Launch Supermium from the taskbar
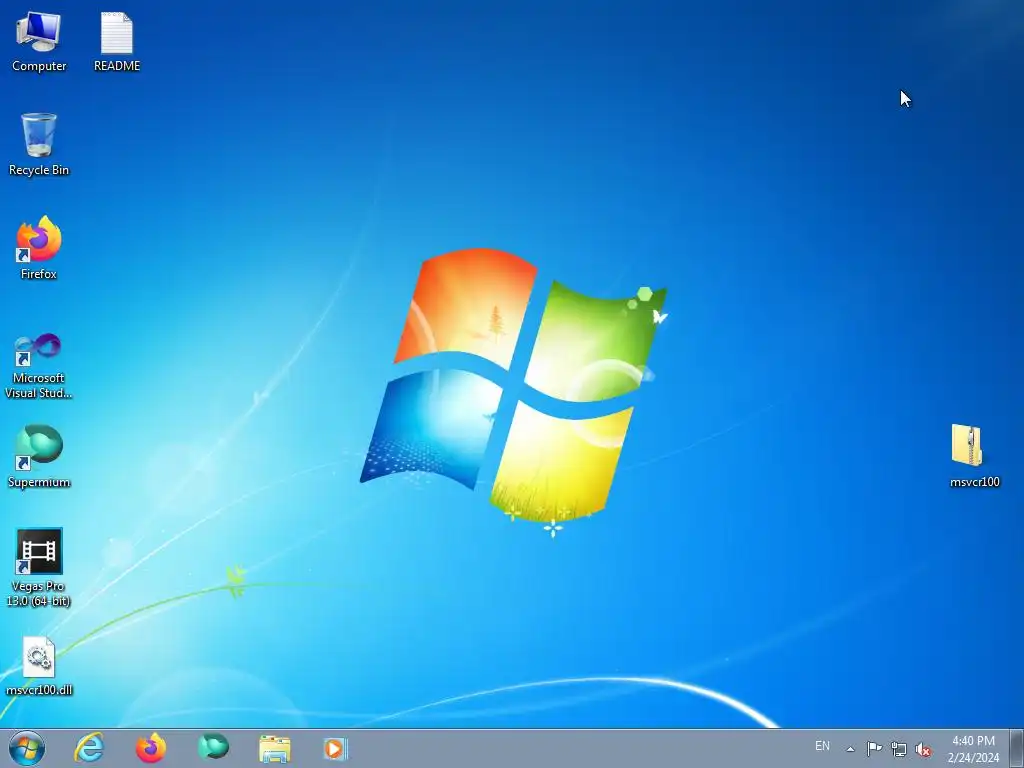The image size is (1024, 768). coord(213,748)
